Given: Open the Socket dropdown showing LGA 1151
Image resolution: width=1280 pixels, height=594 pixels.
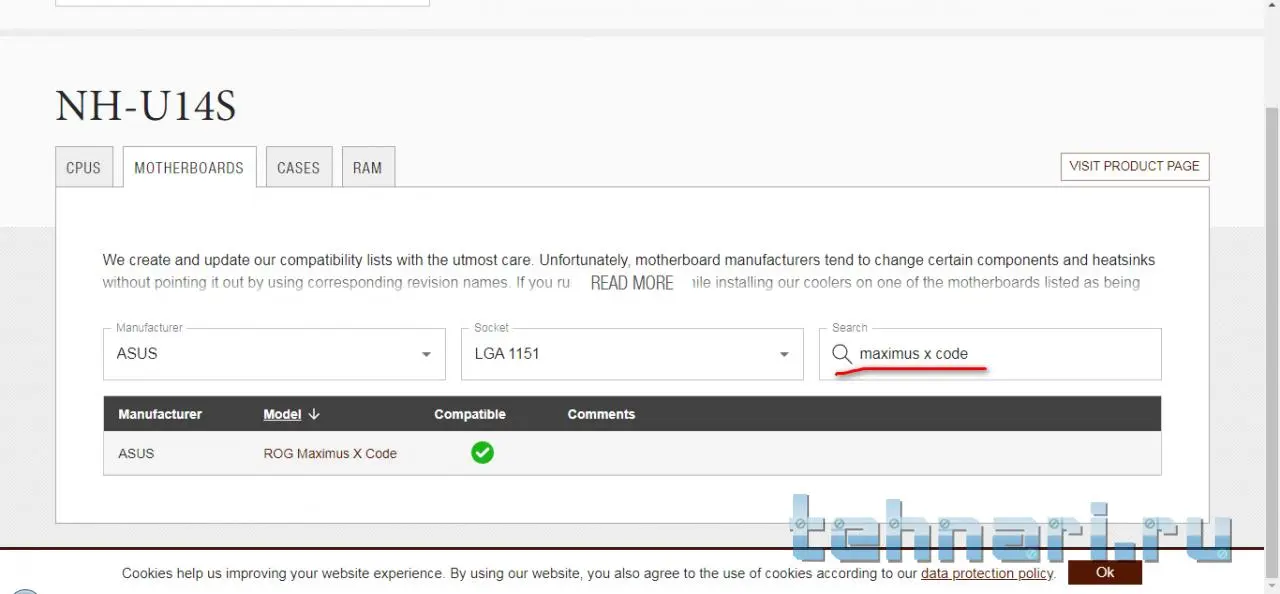Looking at the screenshot, I should pos(632,354).
